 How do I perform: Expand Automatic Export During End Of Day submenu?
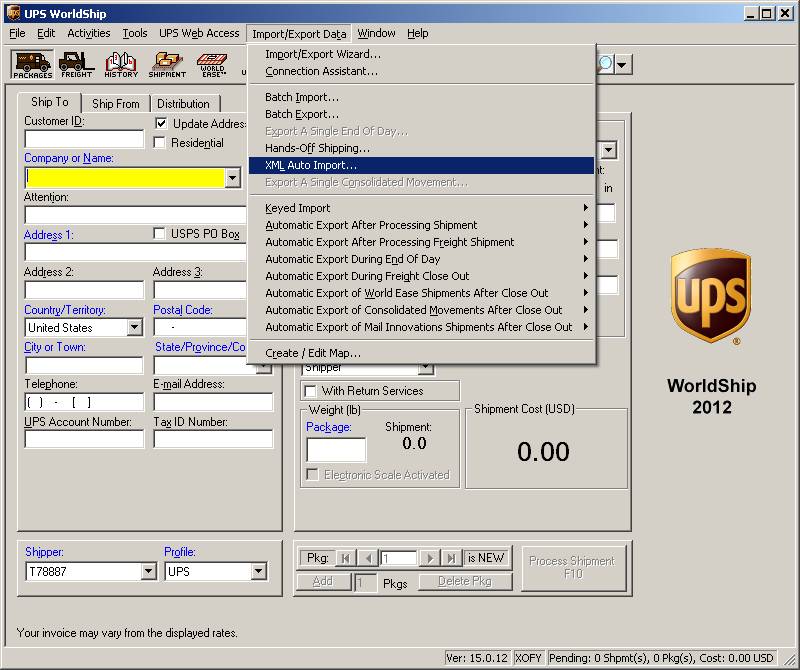click(x=421, y=259)
